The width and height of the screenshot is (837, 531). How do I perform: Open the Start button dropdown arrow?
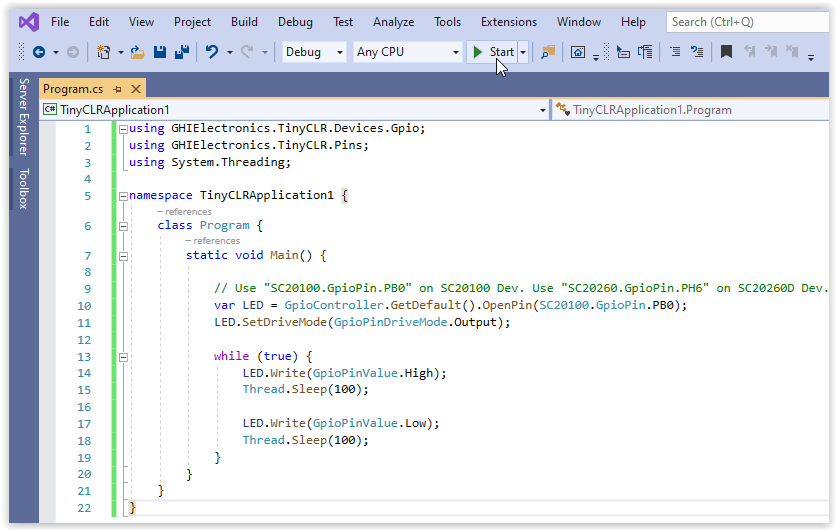tap(523, 52)
